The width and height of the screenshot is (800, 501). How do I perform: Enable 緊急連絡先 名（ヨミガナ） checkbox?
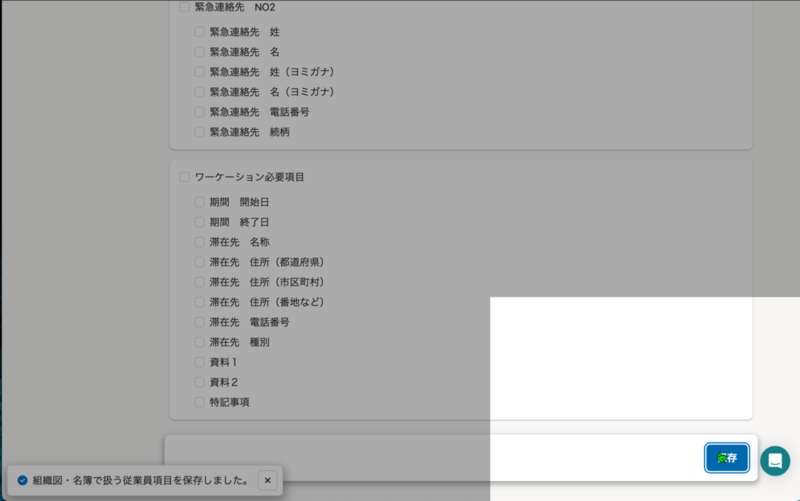(x=199, y=92)
